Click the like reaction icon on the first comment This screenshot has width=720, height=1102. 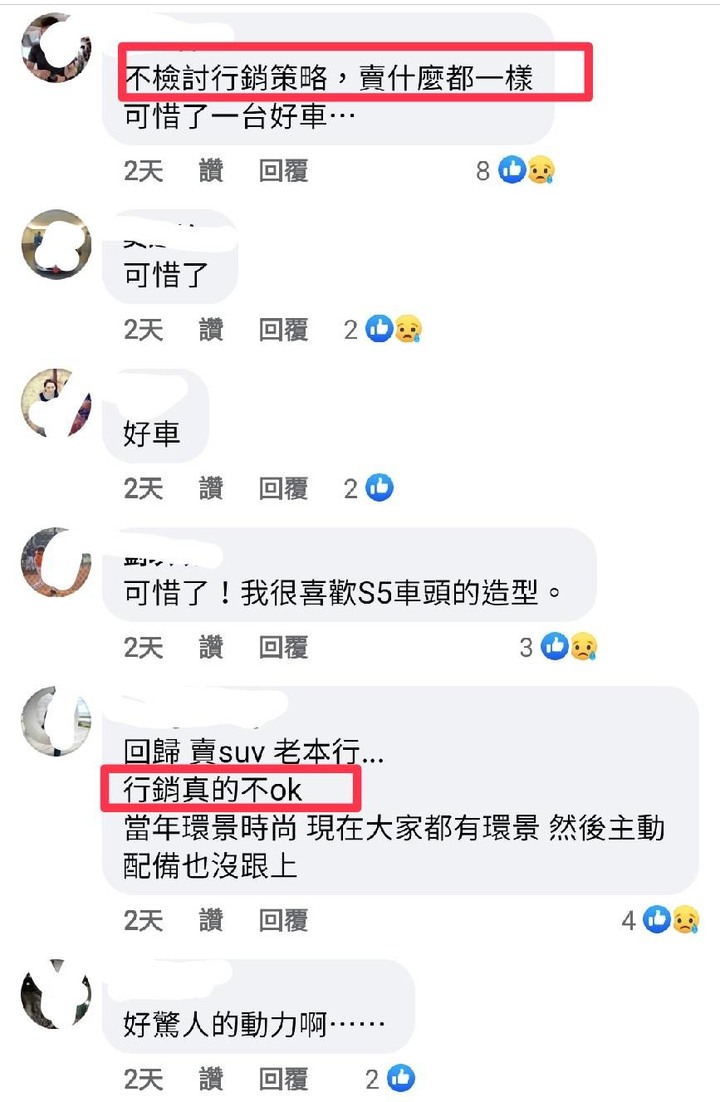[x=512, y=169]
